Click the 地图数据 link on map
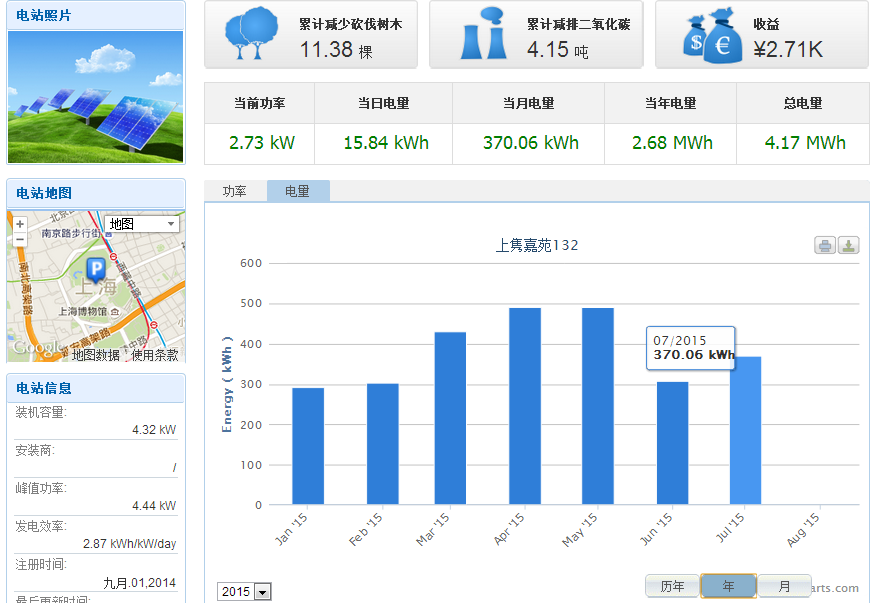This screenshot has height=603, width=874. point(96,354)
